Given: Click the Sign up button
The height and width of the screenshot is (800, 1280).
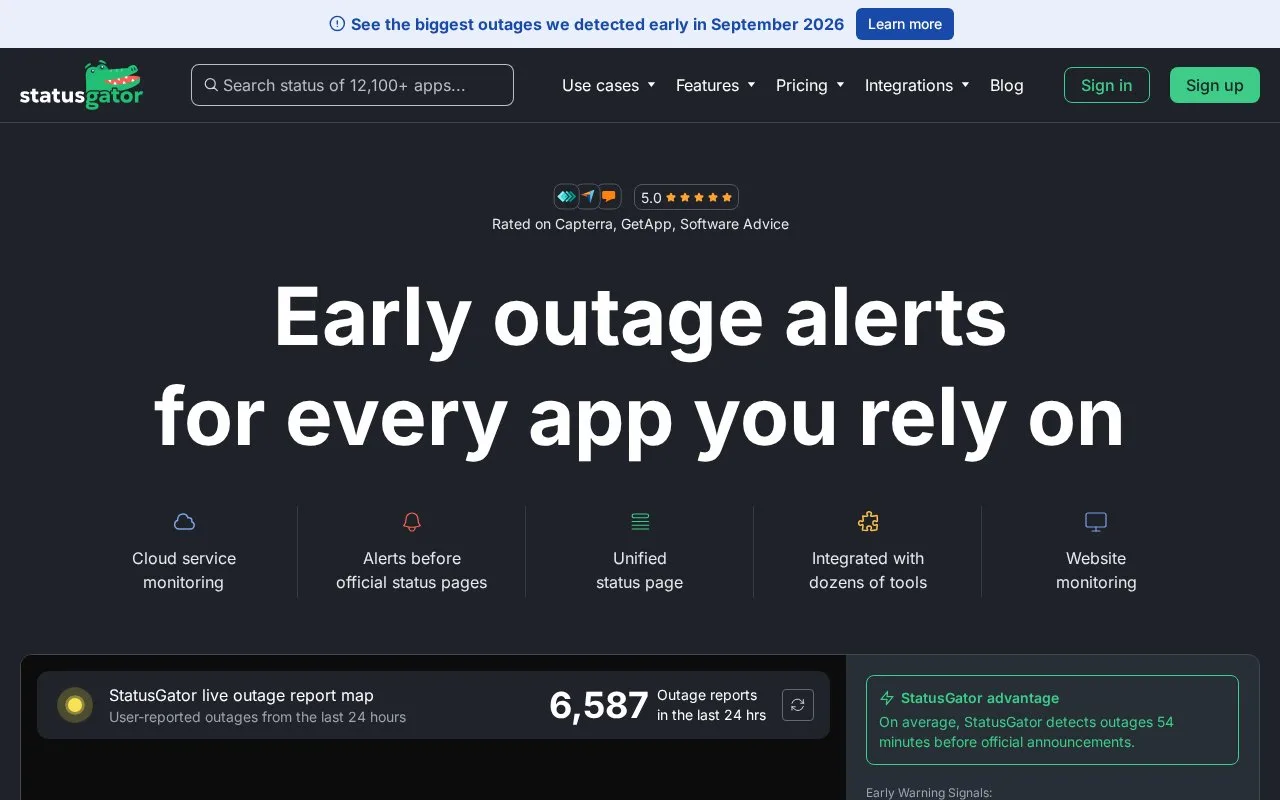Looking at the screenshot, I should tap(1215, 85).
